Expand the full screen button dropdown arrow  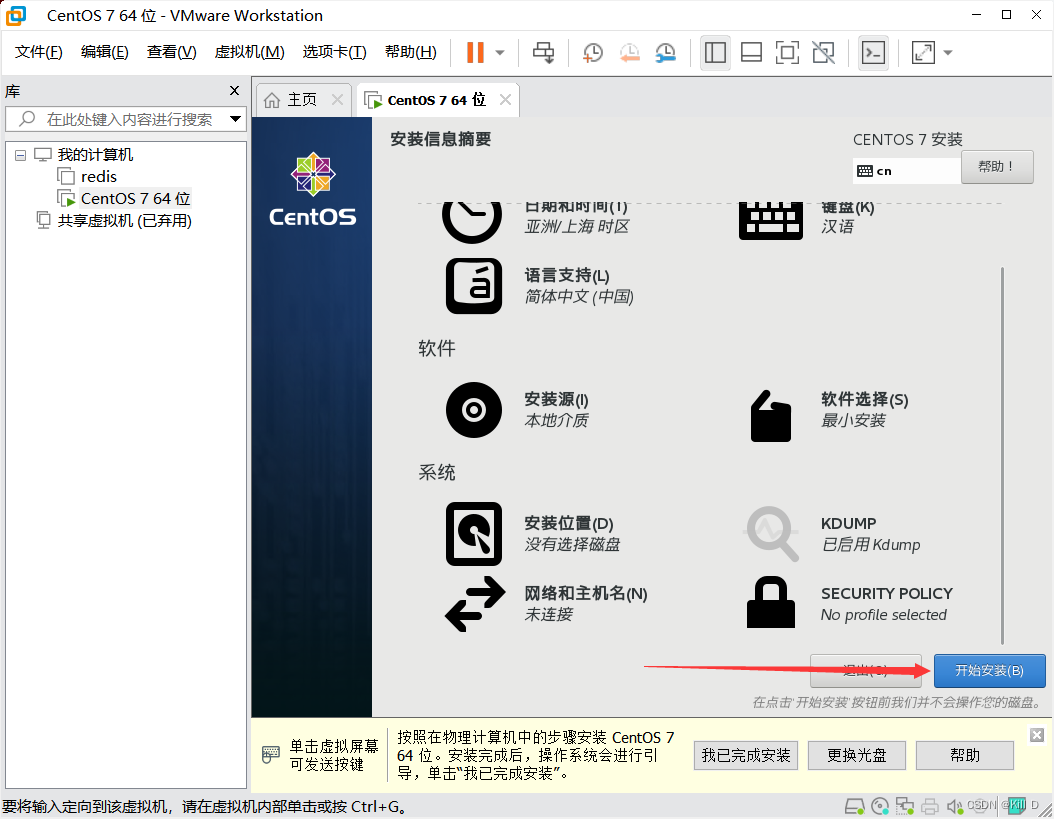(947, 52)
